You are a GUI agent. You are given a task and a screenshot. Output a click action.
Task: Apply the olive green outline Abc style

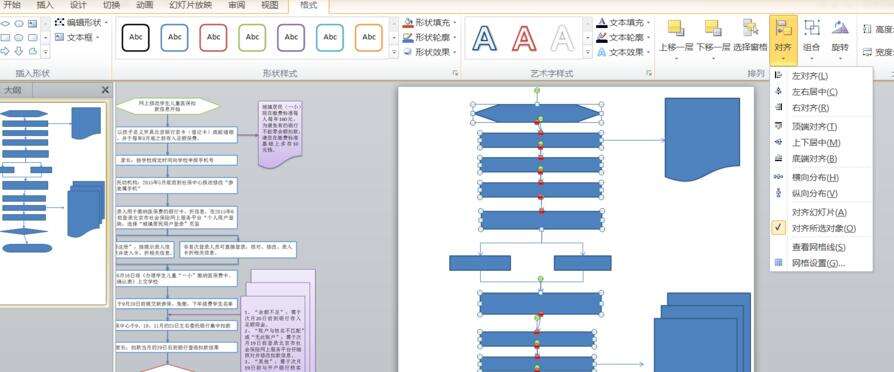(x=252, y=38)
